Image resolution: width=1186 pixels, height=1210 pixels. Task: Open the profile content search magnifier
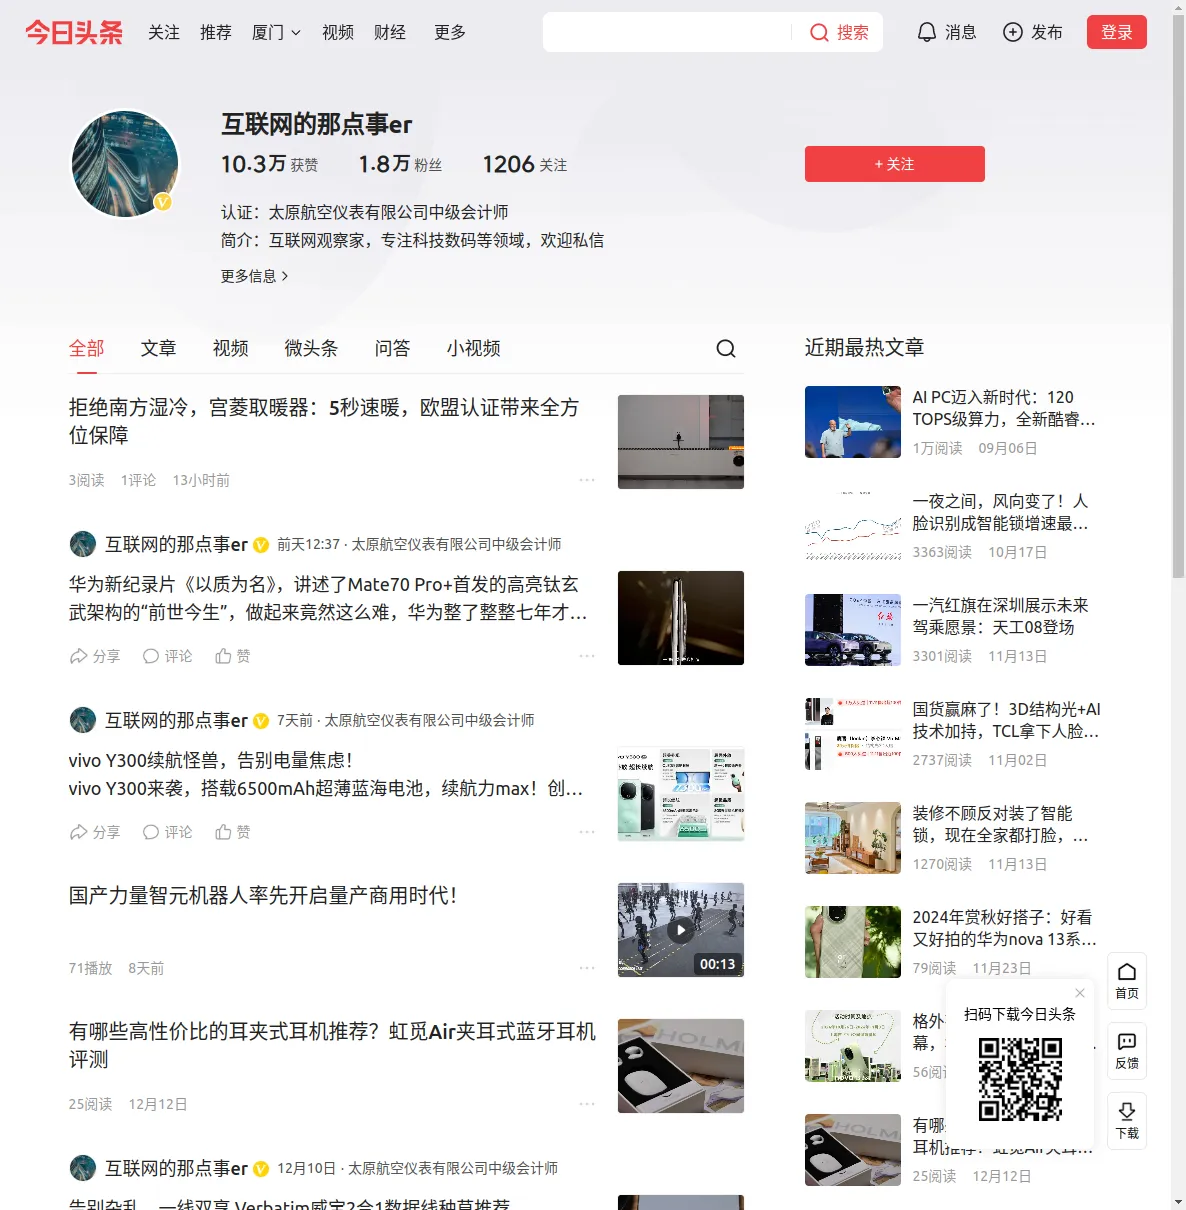(726, 348)
